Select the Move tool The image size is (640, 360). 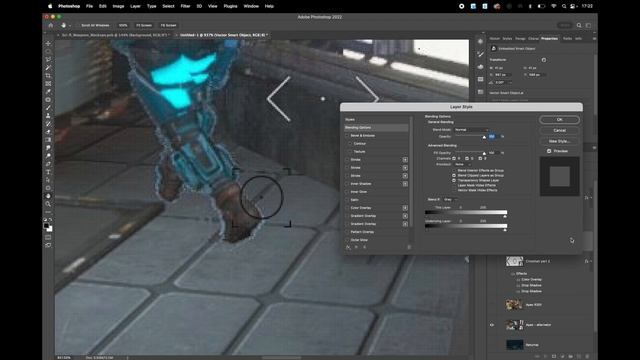coord(48,43)
